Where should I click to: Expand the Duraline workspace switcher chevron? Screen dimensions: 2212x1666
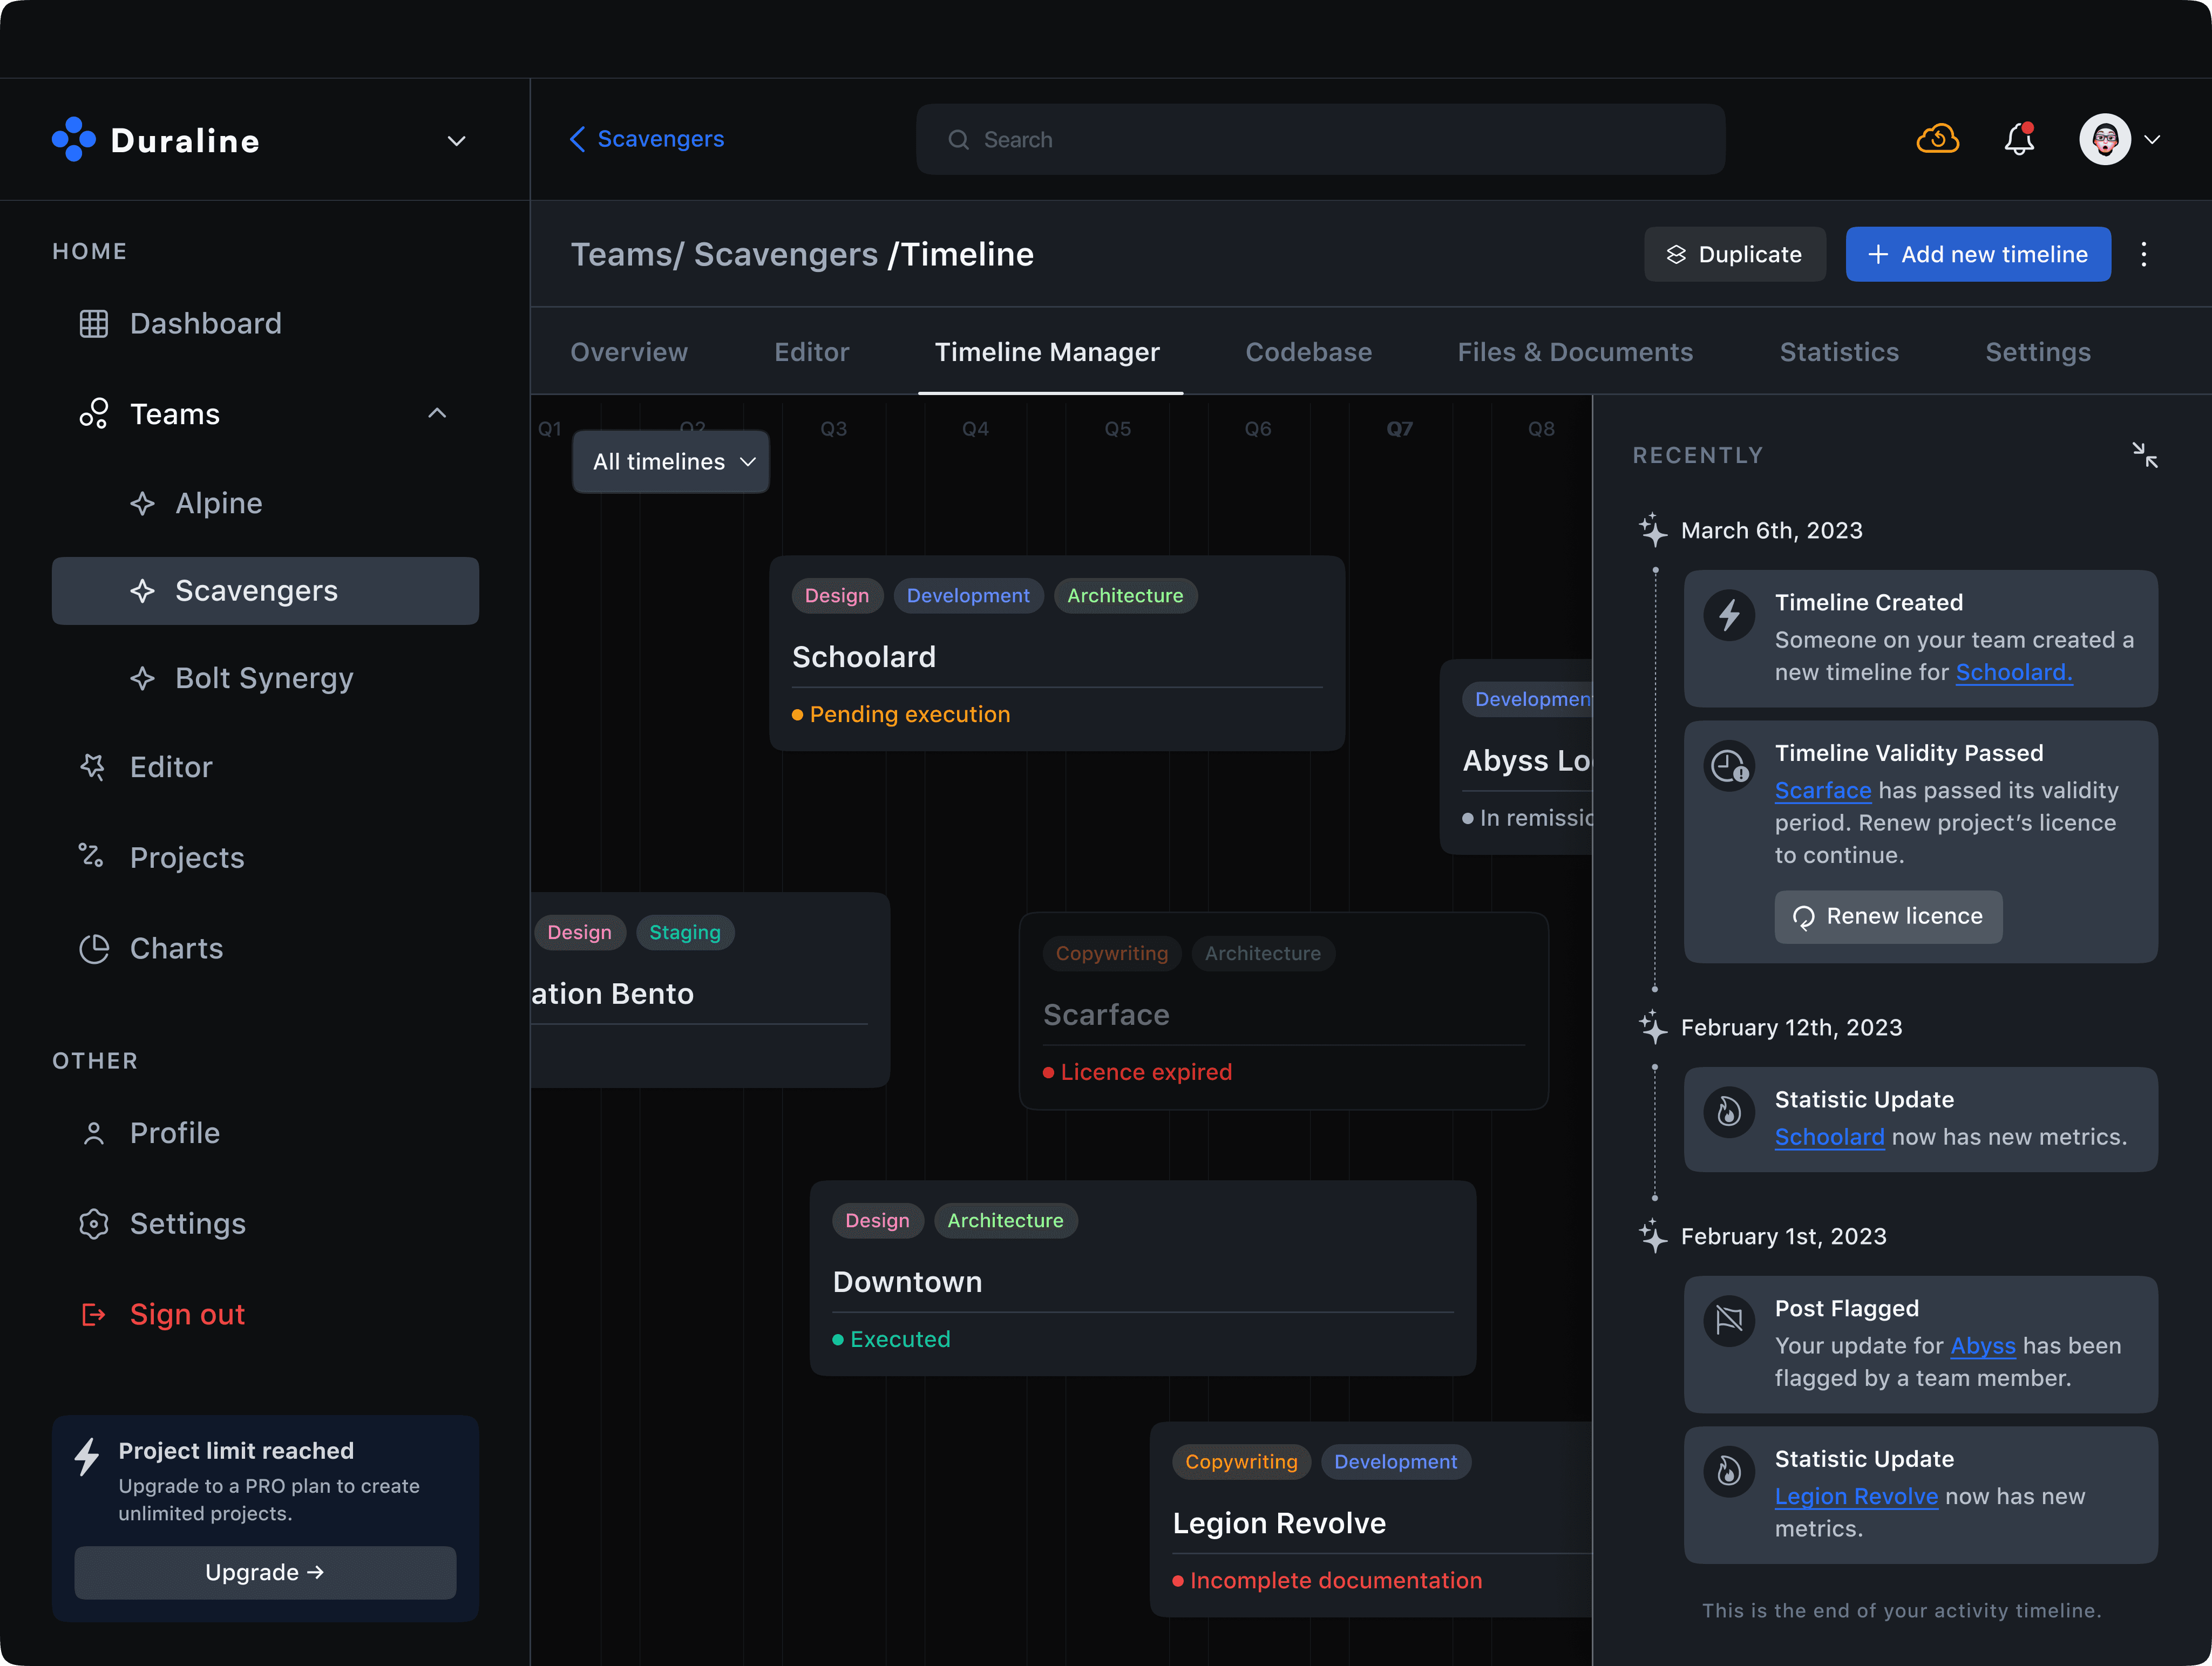pyautogui.click(x=456, y=141)
